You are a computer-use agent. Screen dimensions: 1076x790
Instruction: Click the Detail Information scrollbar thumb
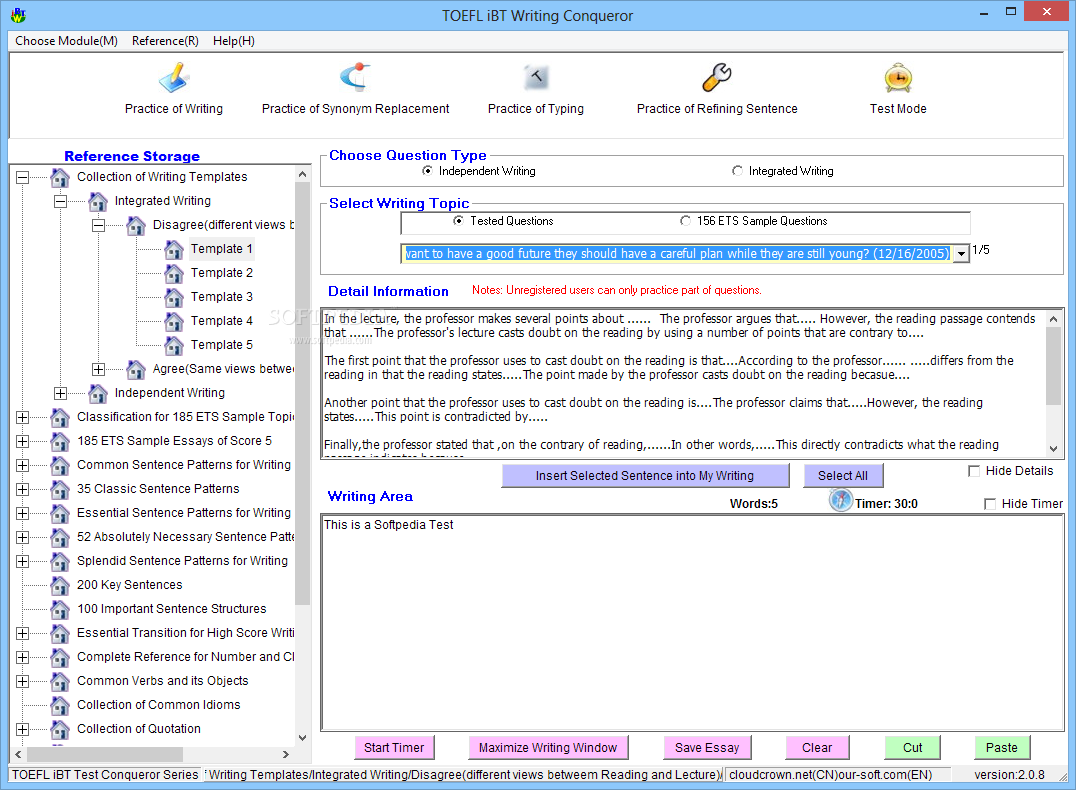[x=1053, y=366]
